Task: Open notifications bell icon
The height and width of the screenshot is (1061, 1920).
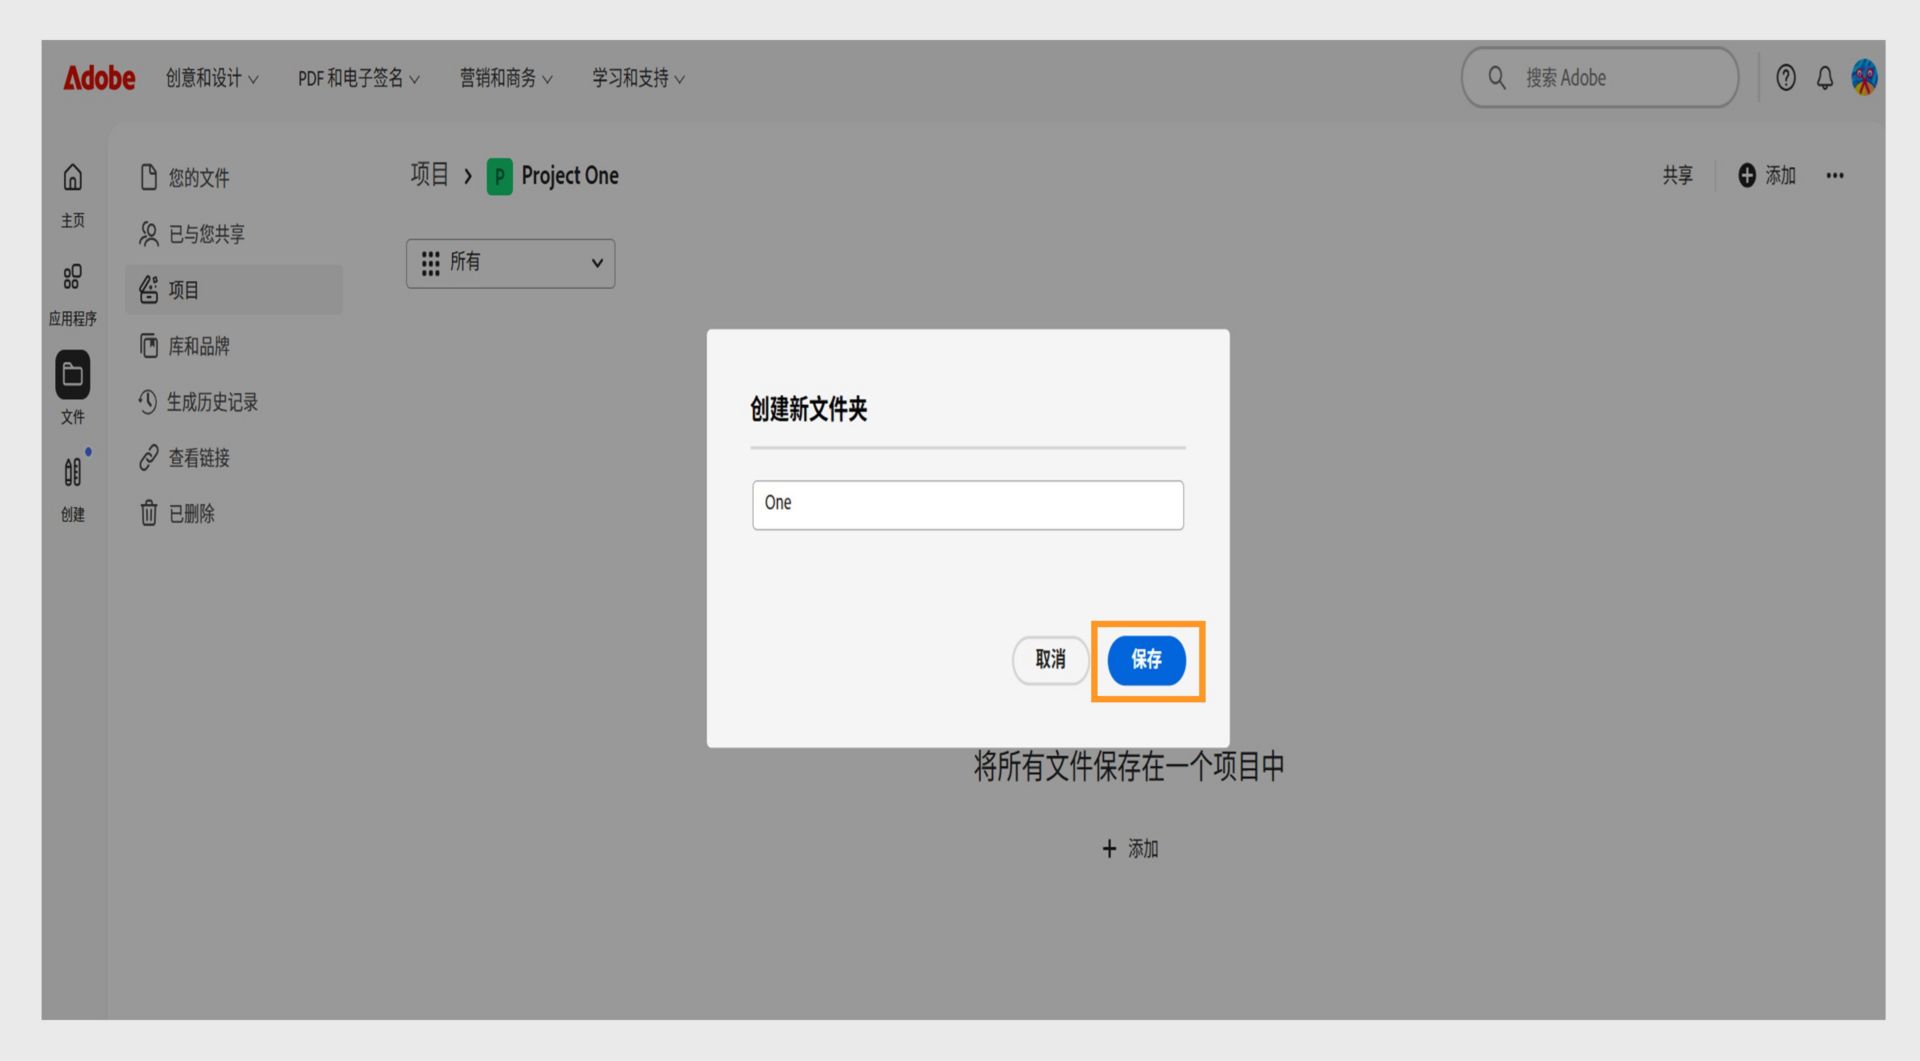Action: click(1825, 77)
